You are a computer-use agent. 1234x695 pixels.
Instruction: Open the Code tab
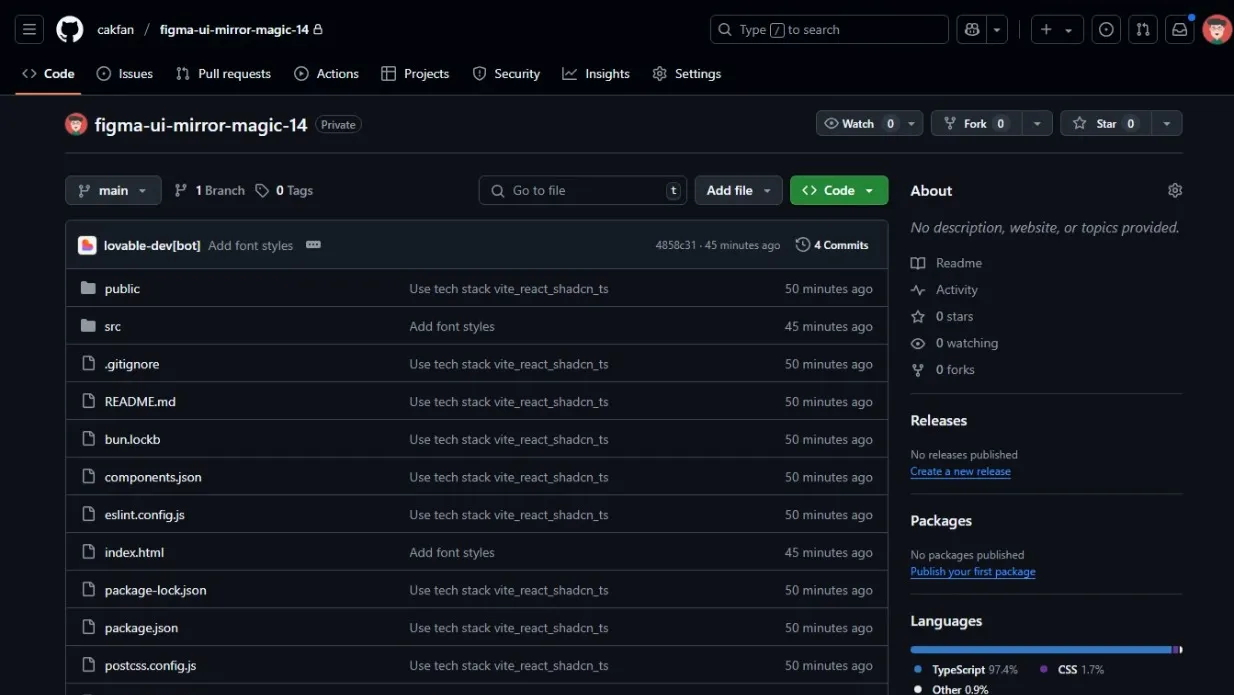click(48, 74)
